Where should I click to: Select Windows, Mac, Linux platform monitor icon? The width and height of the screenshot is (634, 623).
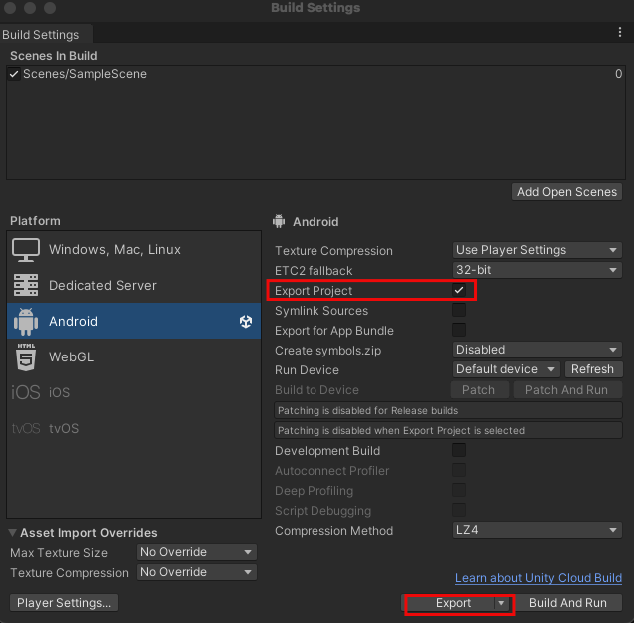tap(26, 250)
